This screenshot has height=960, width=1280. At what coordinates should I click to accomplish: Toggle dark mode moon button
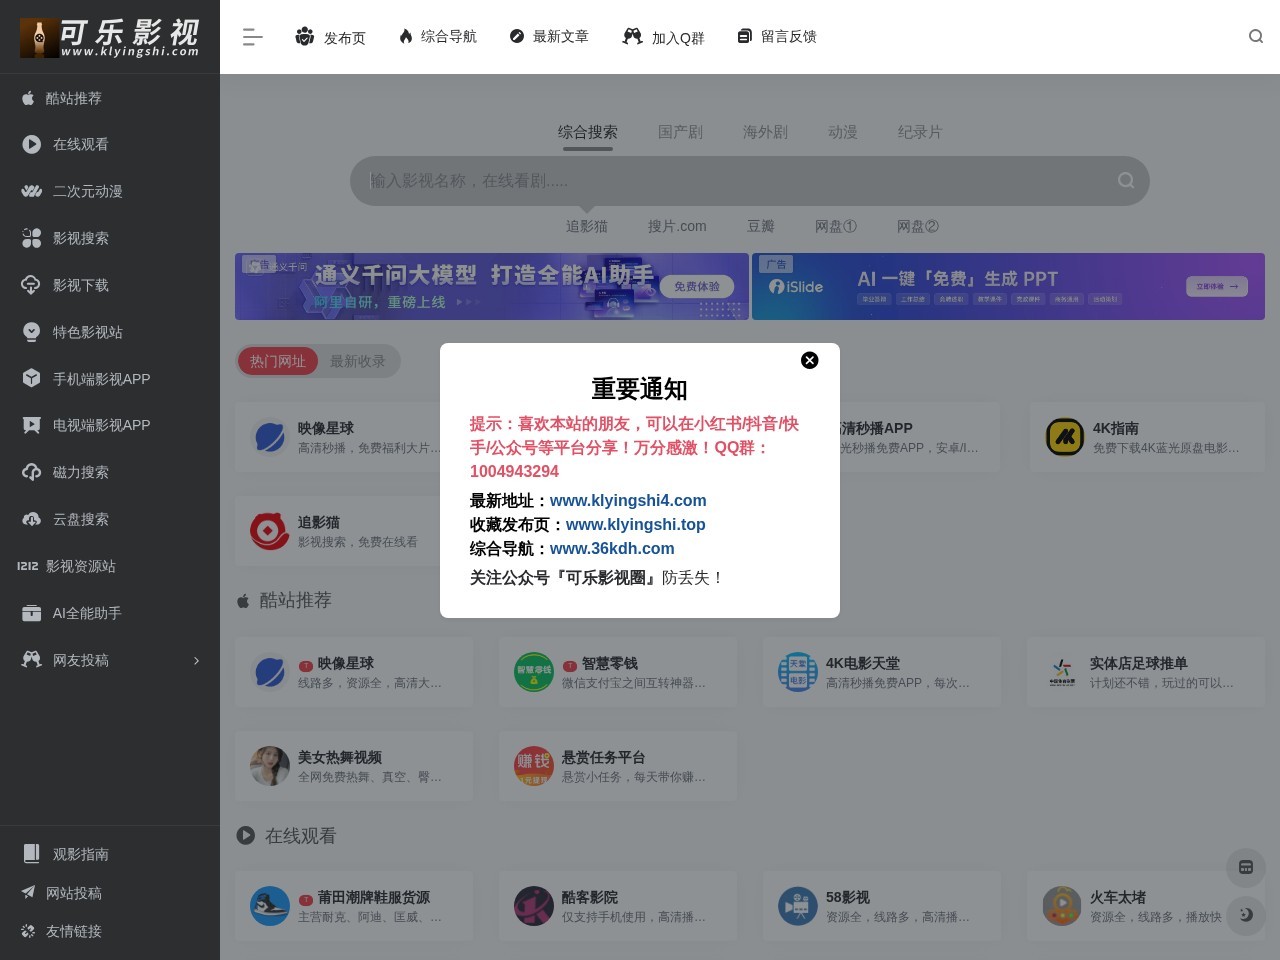[1246, 915]
